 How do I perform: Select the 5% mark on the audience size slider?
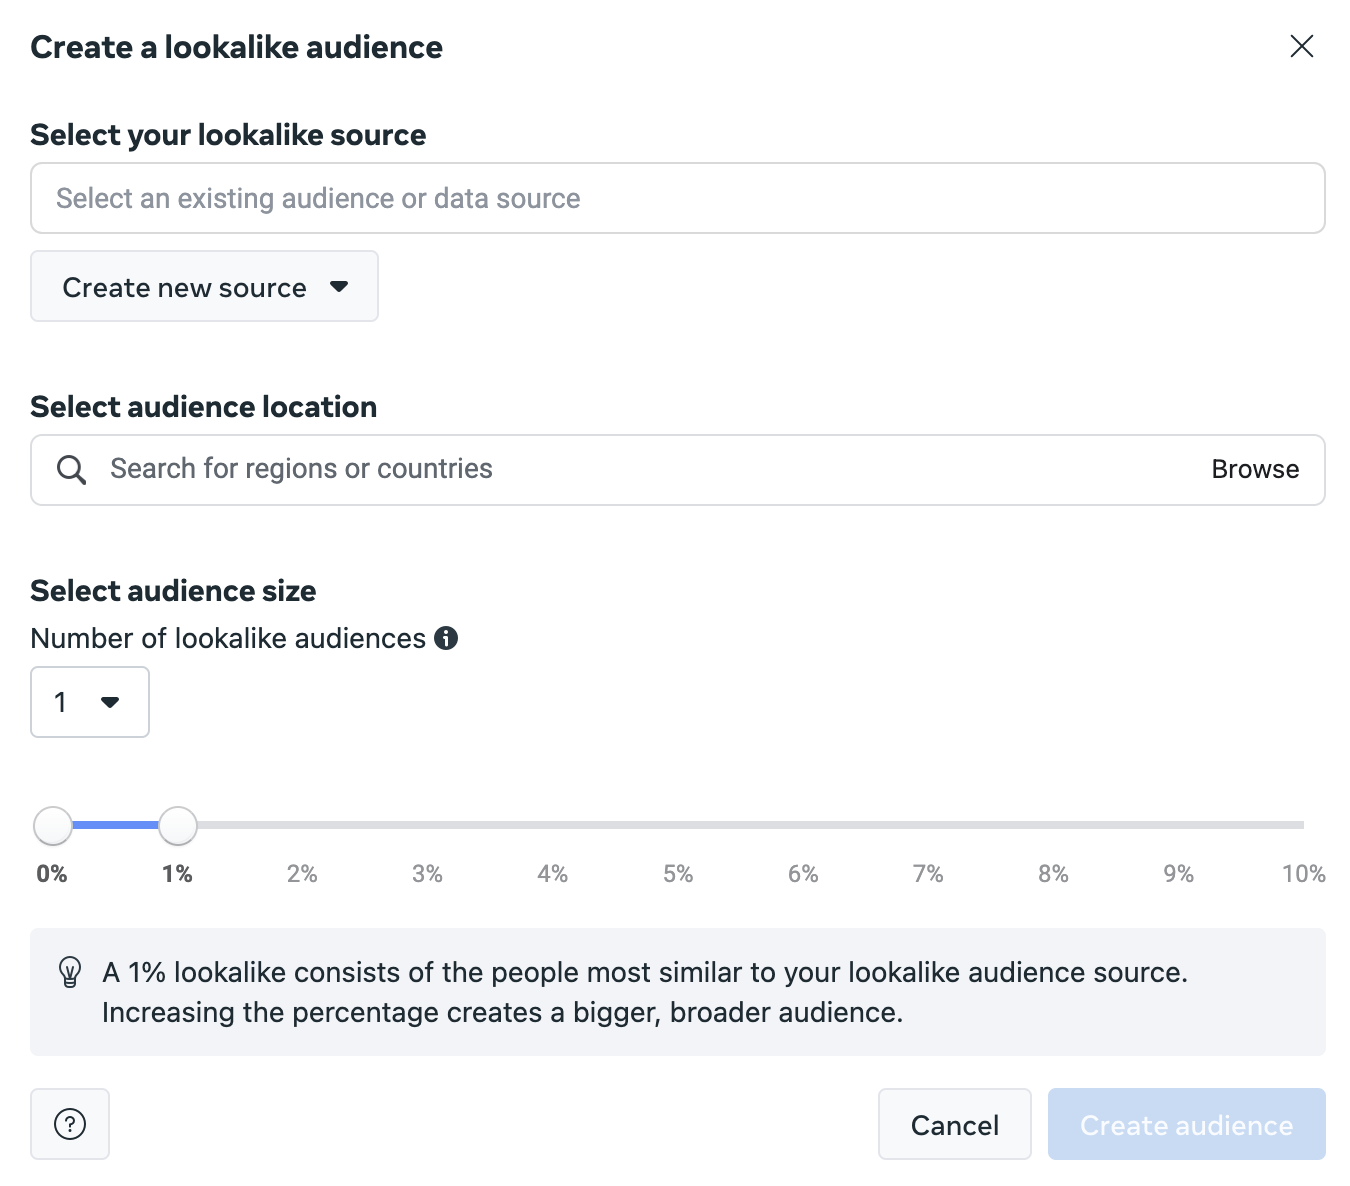pyautogui.click(x=678, y=825)
